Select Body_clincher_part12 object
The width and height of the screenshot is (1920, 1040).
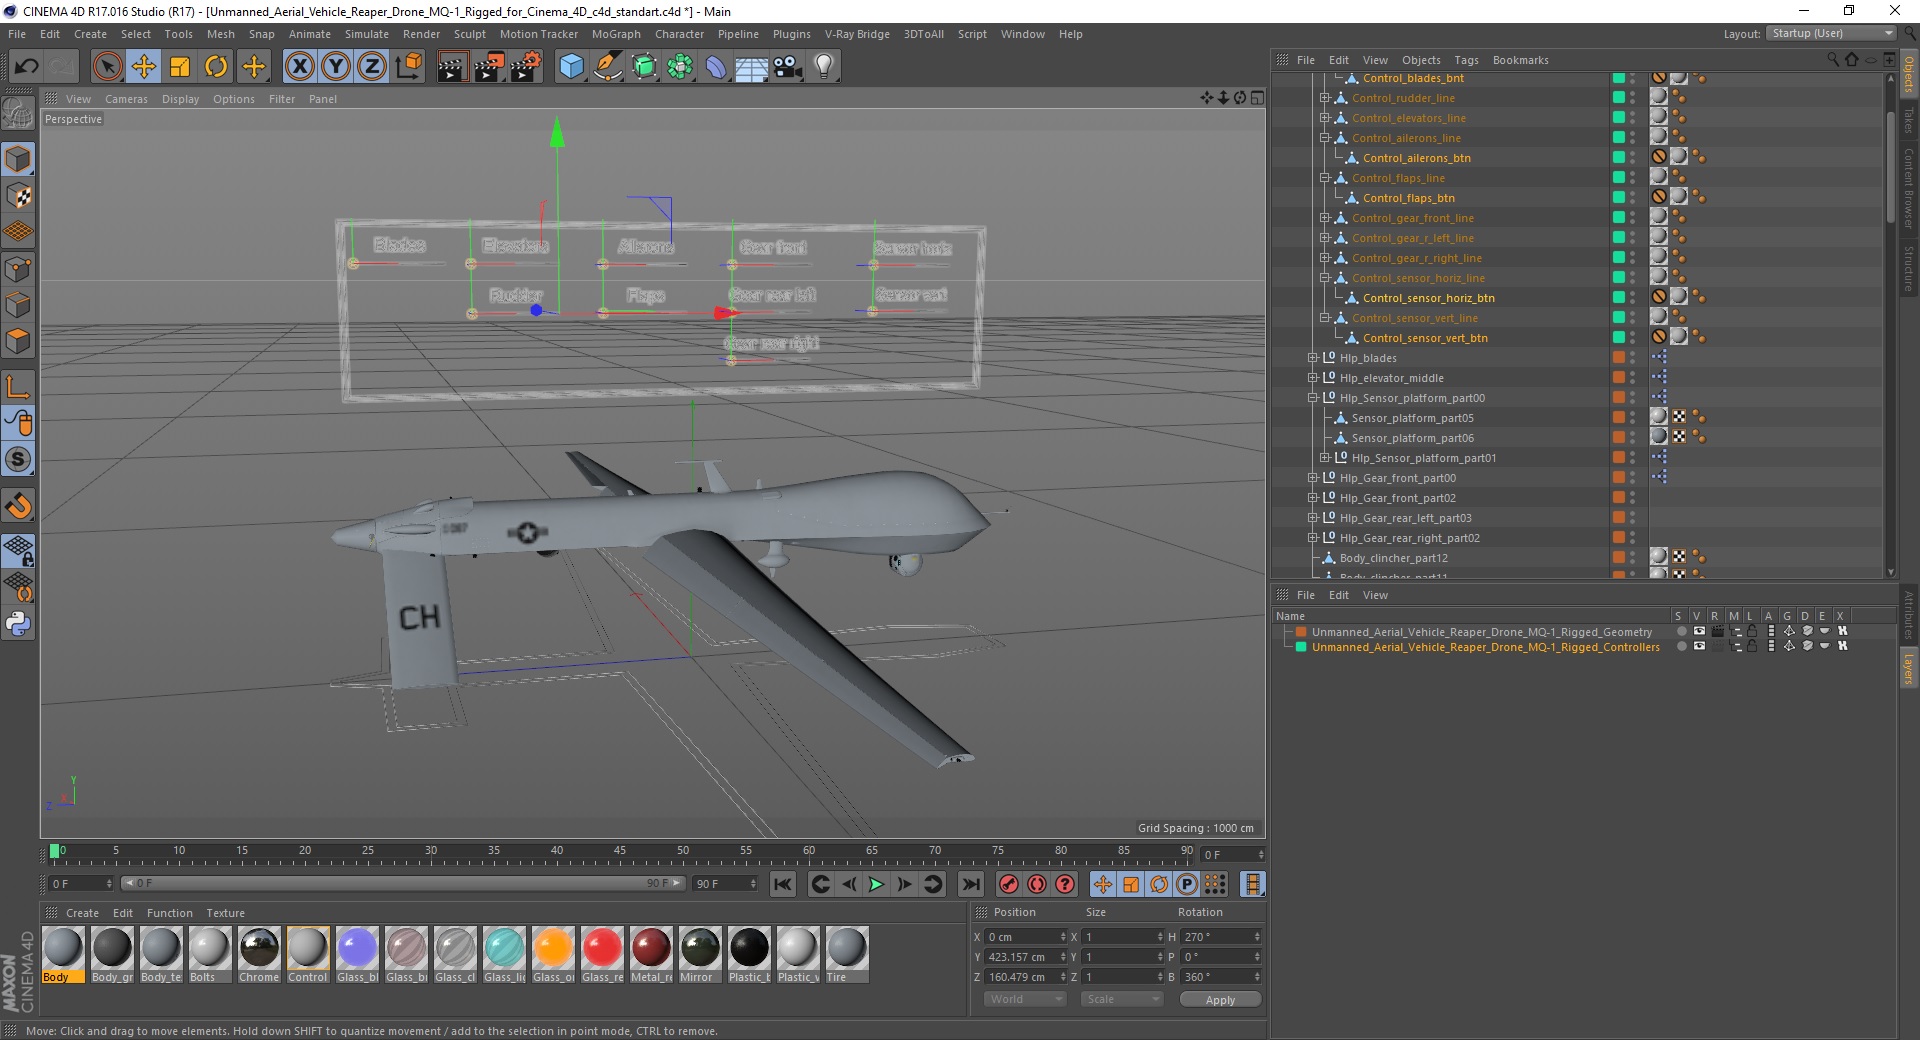click(x=1393, y=558)
